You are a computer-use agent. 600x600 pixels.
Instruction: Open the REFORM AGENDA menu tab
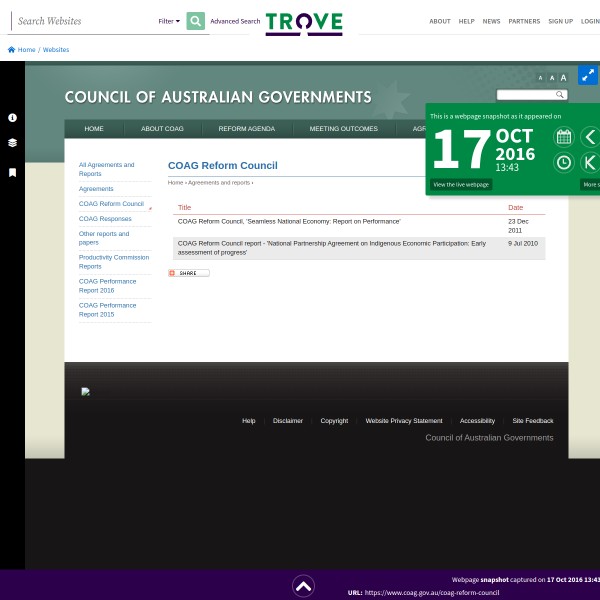246,129
